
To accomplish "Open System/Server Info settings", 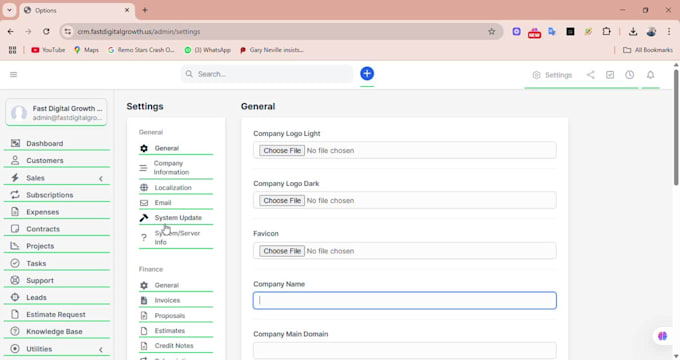I will click(176, 238).
